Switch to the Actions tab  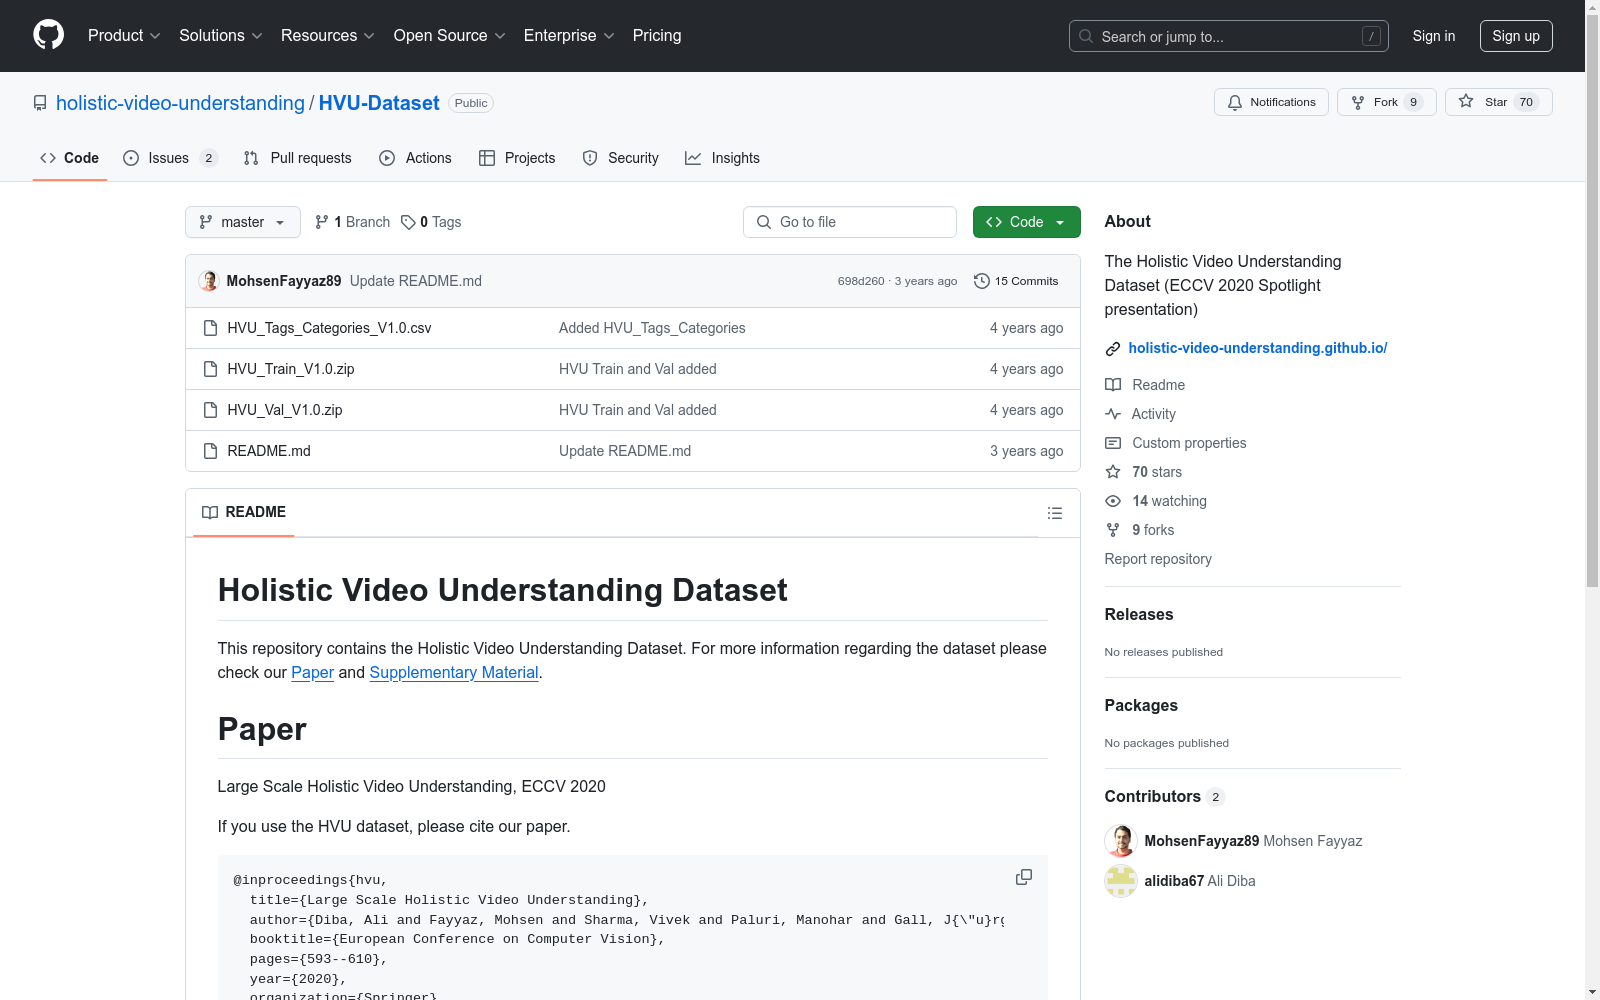pos(415,158)
